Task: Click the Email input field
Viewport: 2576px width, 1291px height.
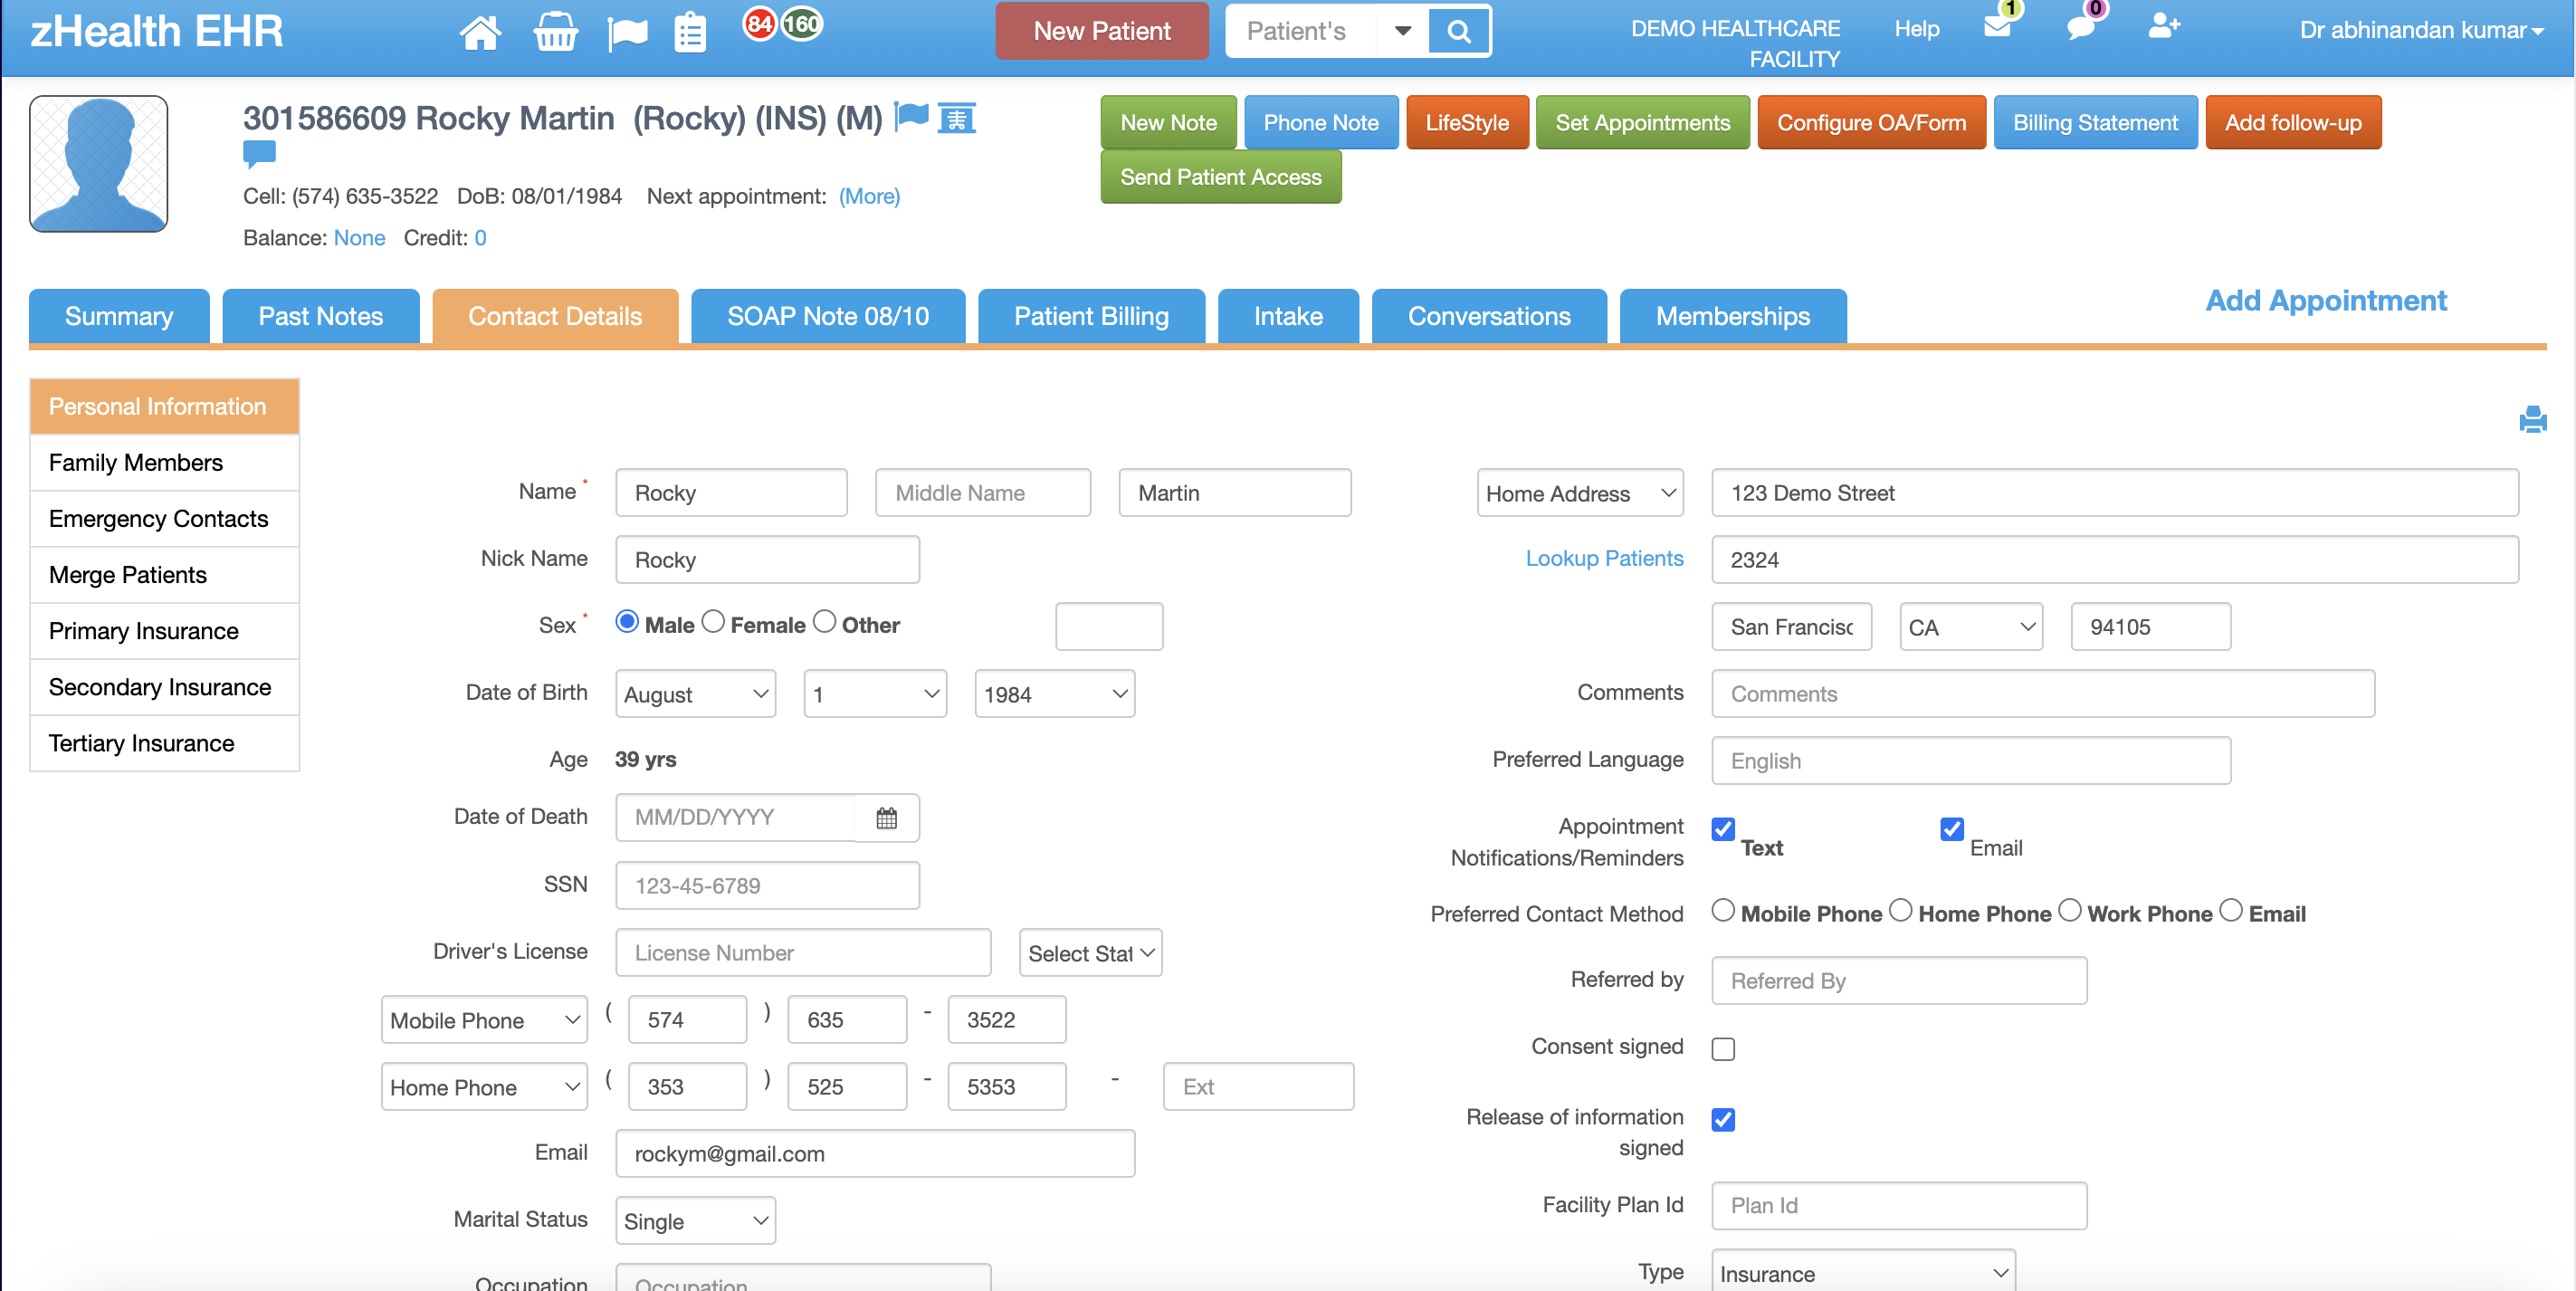Action: pos(875,1154)
